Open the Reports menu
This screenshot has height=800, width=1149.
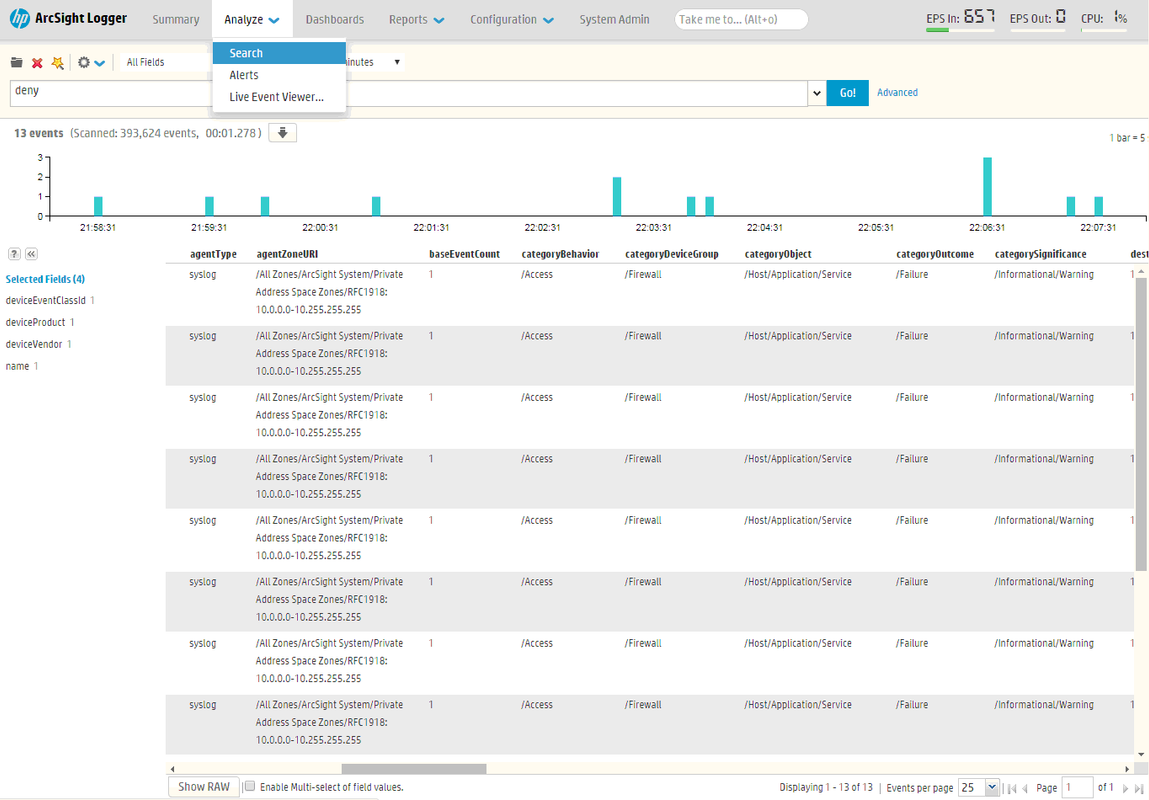pos(416,20)
